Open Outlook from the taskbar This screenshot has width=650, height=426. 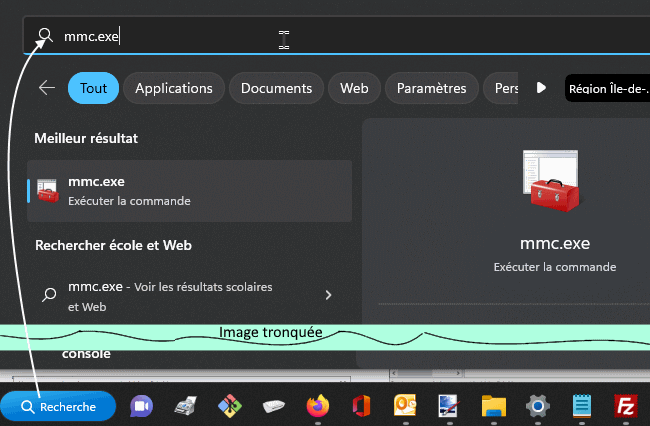(405, 405)
